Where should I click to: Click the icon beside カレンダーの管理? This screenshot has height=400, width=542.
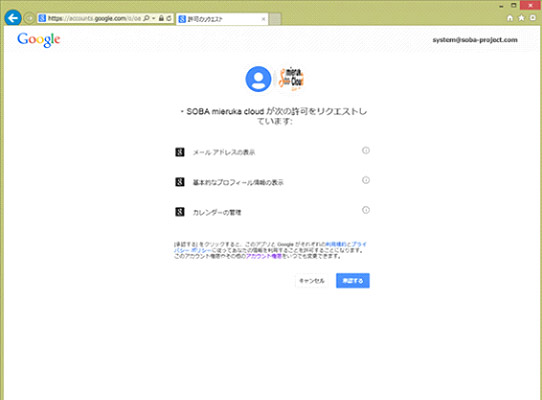pos(180,212)
